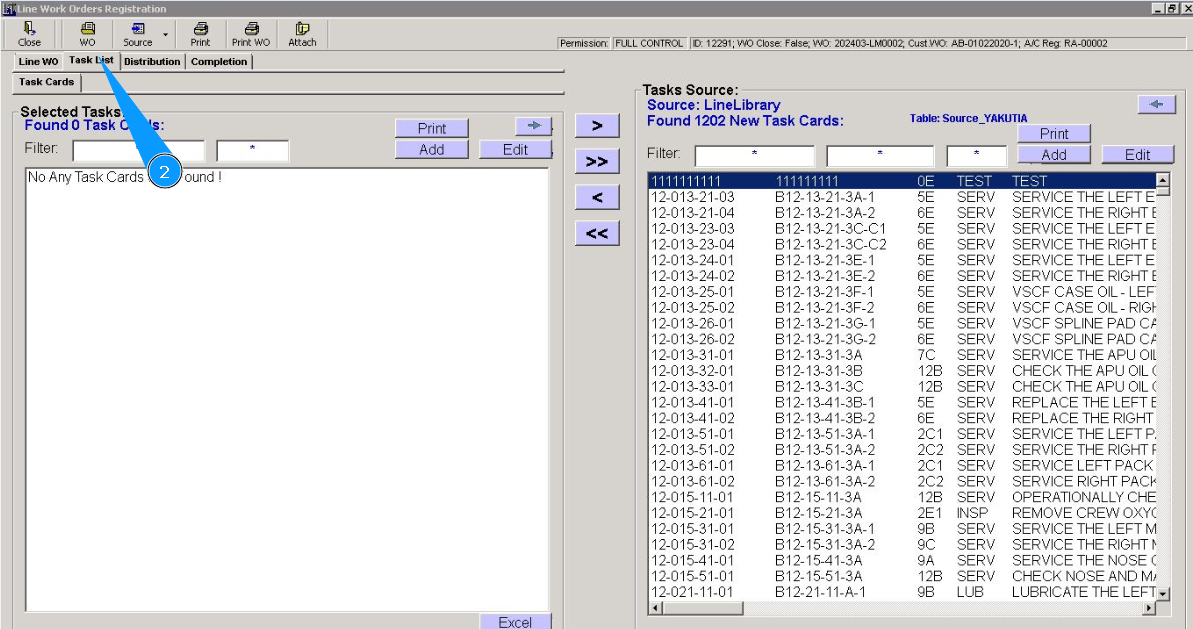The height and width of the screenshot is (629, 1193).
Task: Select task row 12-013-61-02 SERVICE RIGHT PACK
Action: click(x=902, y=481)
